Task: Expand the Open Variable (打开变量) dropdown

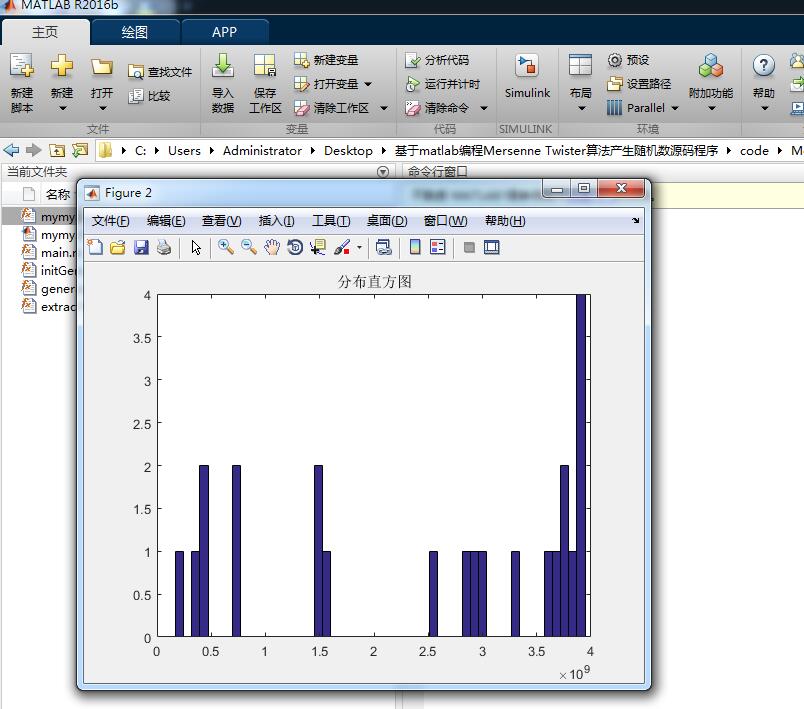Action: coord(368,84)
